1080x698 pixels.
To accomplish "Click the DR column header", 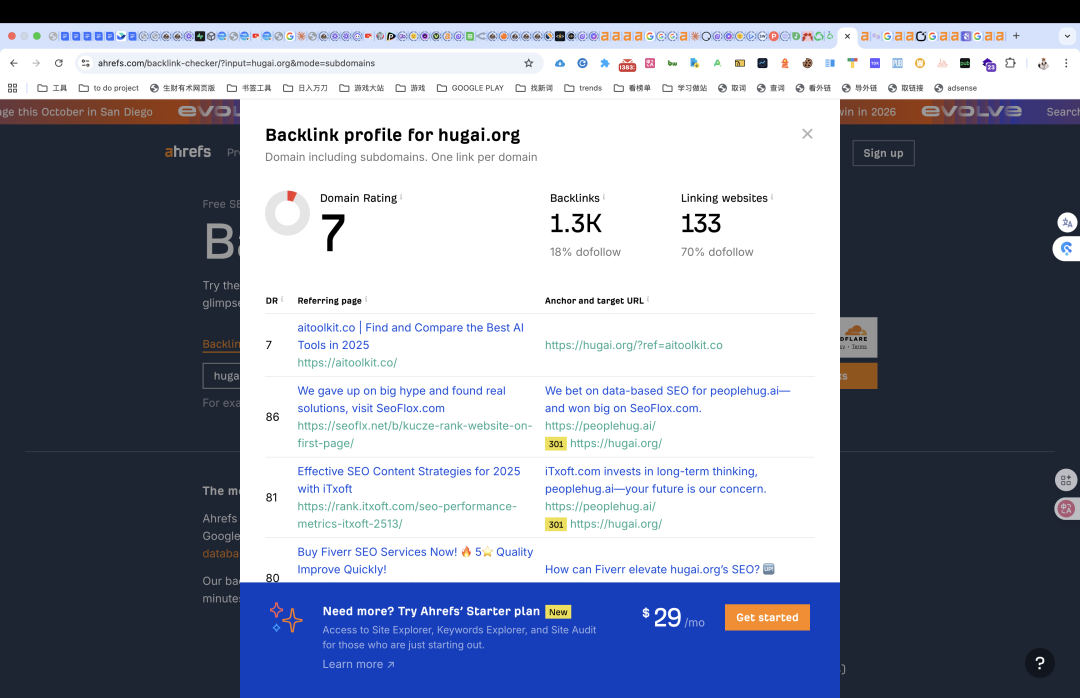I will click(272, 300).
